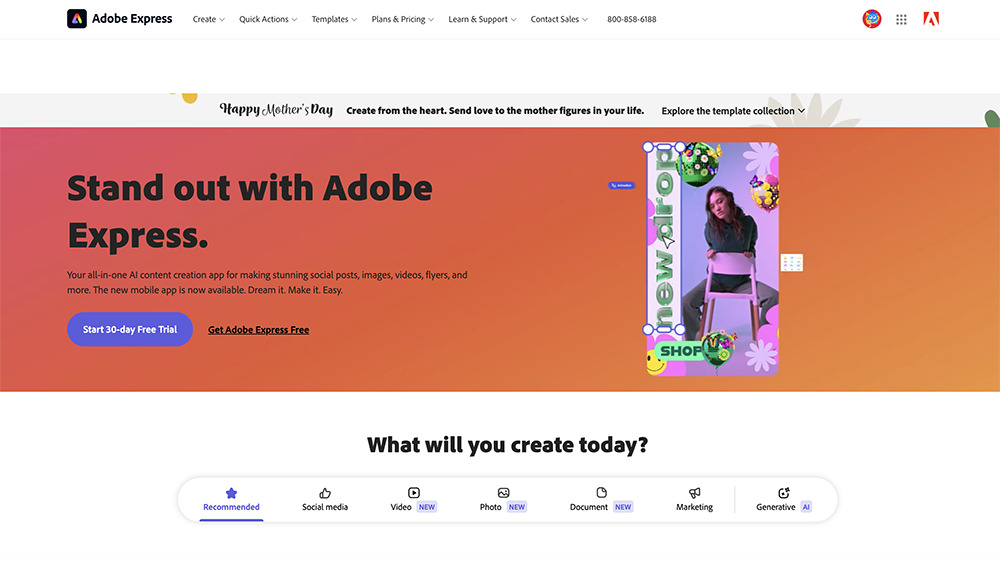Switch to the Video tab
The width and height of the screenshot is (1000, 562).
pyautogui.click(x=414, y=499)
